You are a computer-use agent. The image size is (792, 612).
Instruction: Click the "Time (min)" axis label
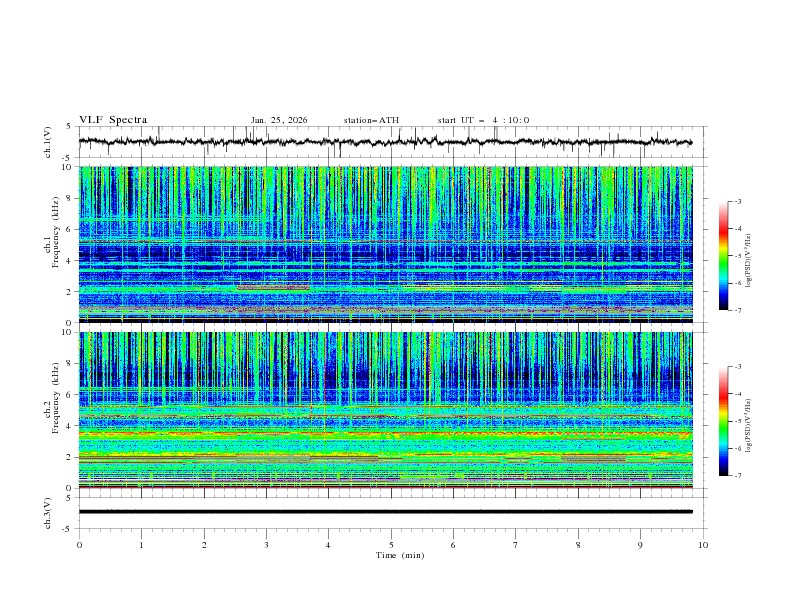pos(400,555)
